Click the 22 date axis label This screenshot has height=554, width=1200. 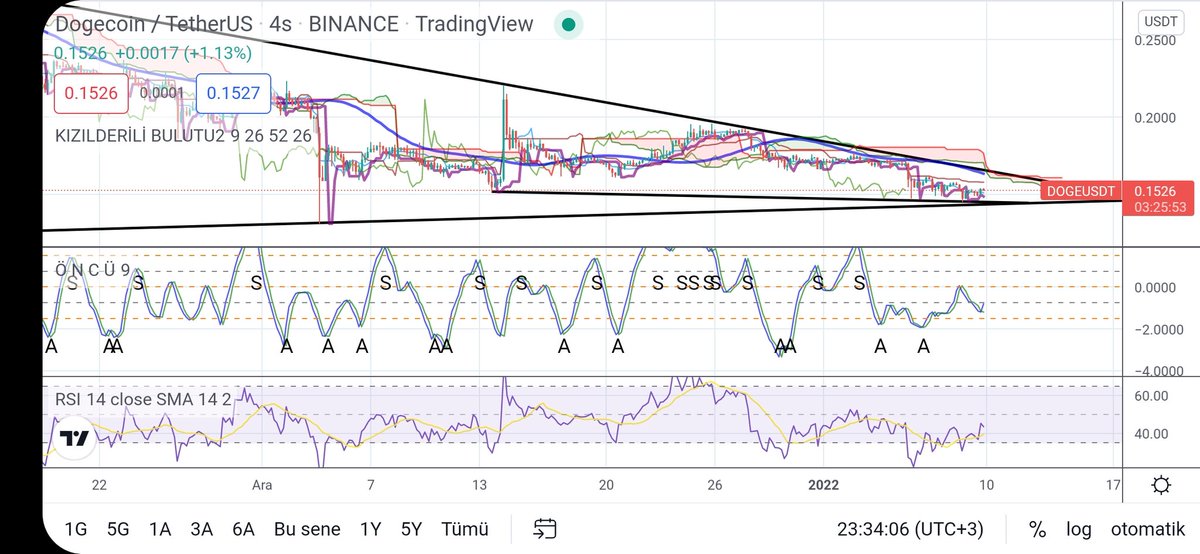click(x=98, y=484)
